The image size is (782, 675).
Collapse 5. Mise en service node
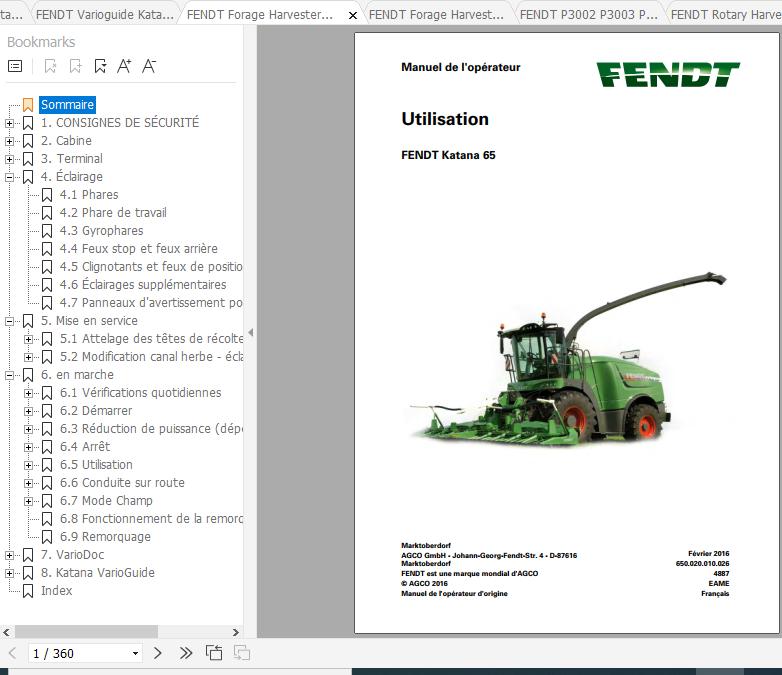(9, 321)
